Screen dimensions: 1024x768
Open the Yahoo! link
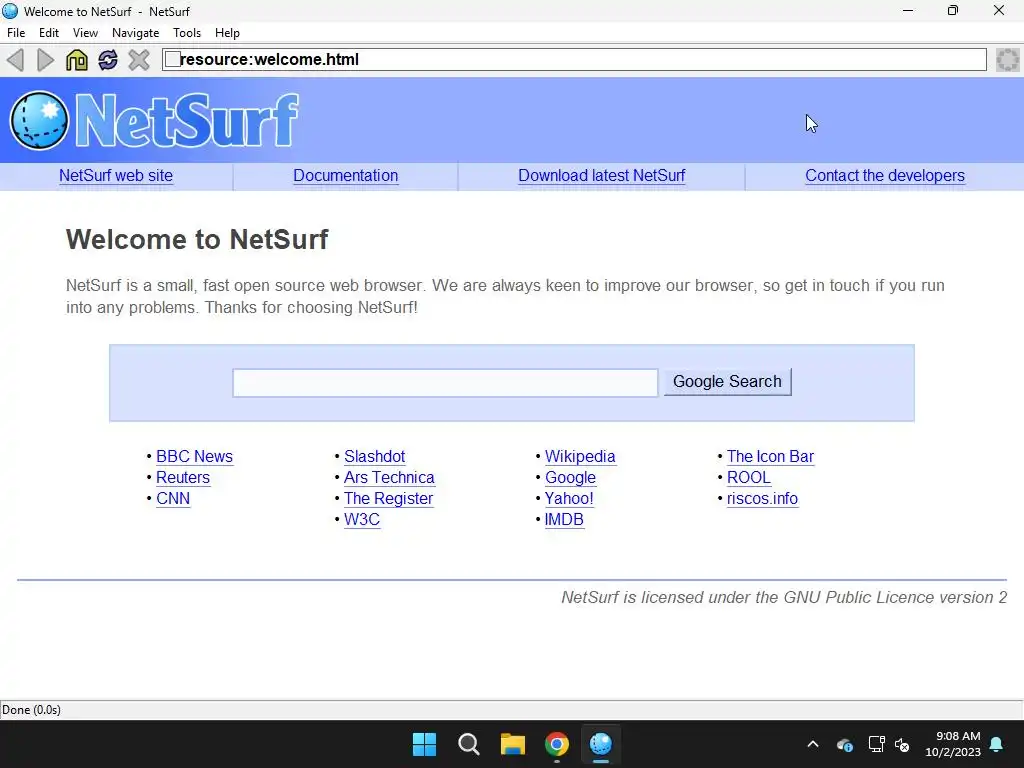pos(569,498)
